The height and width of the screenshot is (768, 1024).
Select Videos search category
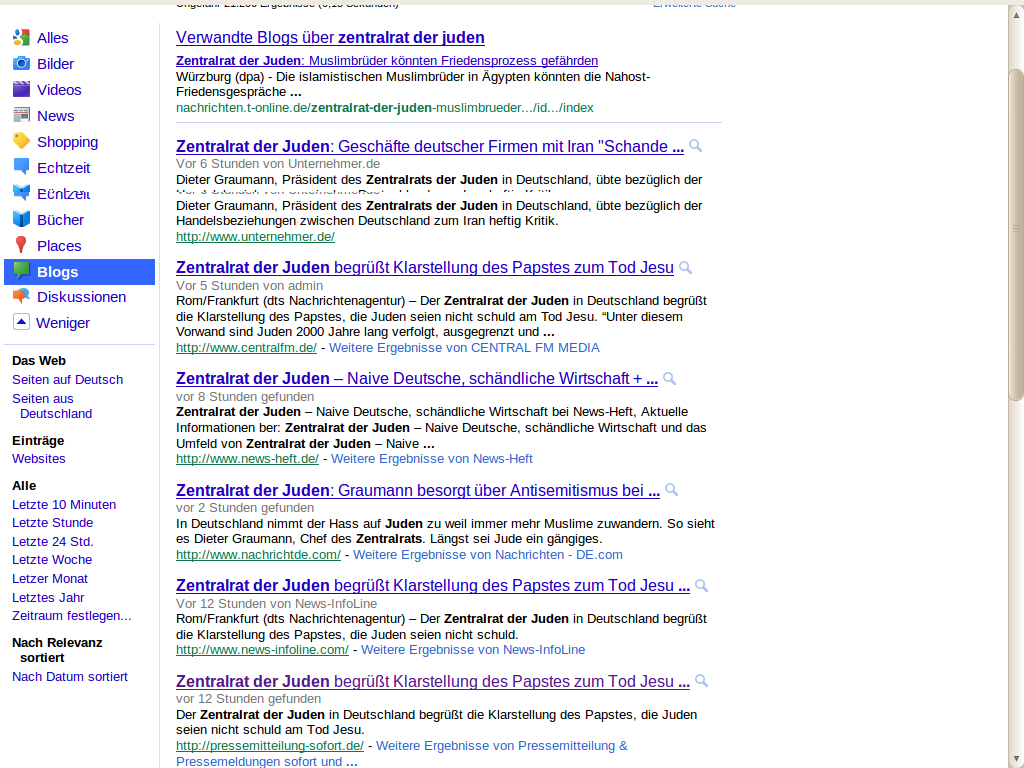[59, 90]
